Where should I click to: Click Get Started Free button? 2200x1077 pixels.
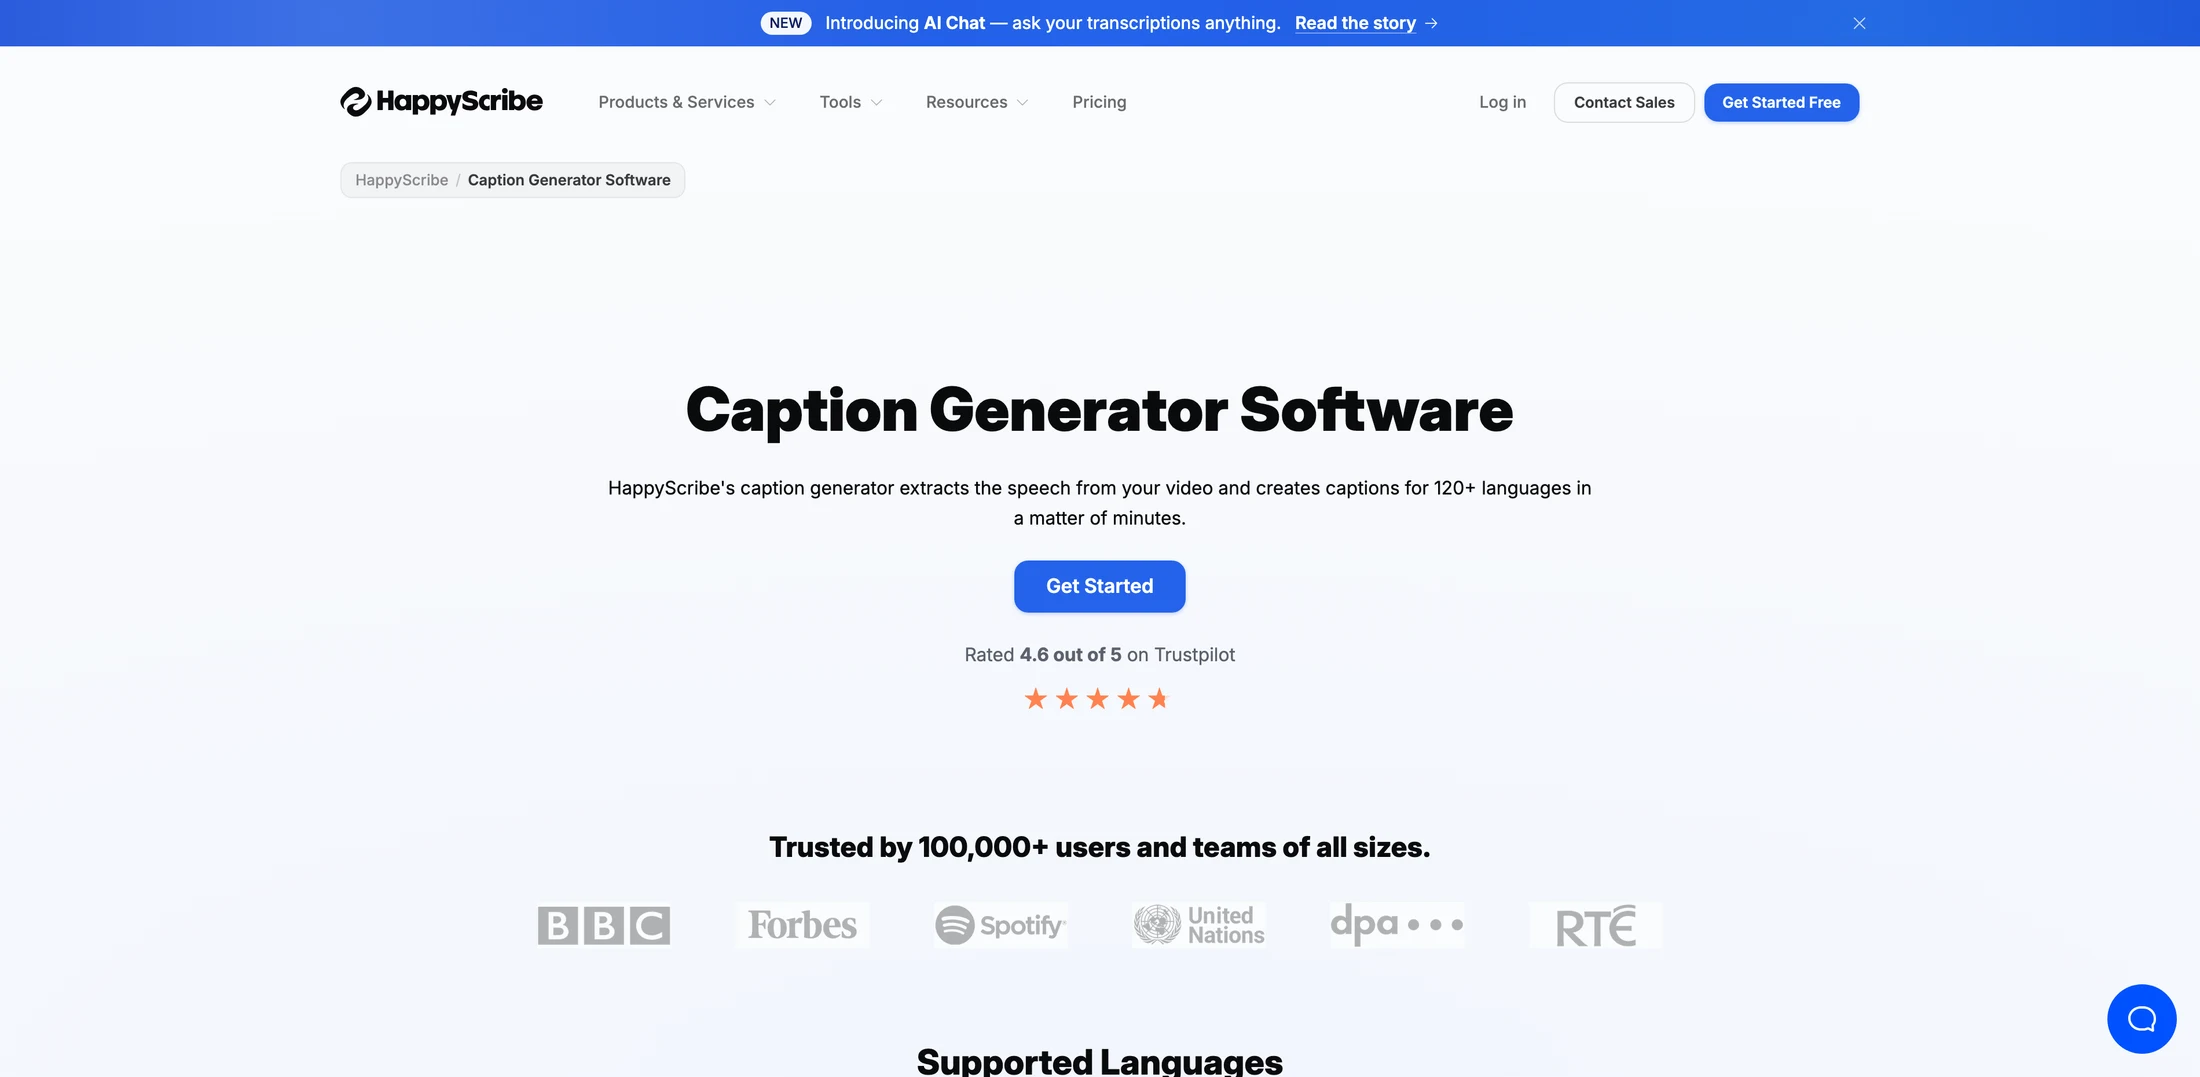(x=1781, y=102)
